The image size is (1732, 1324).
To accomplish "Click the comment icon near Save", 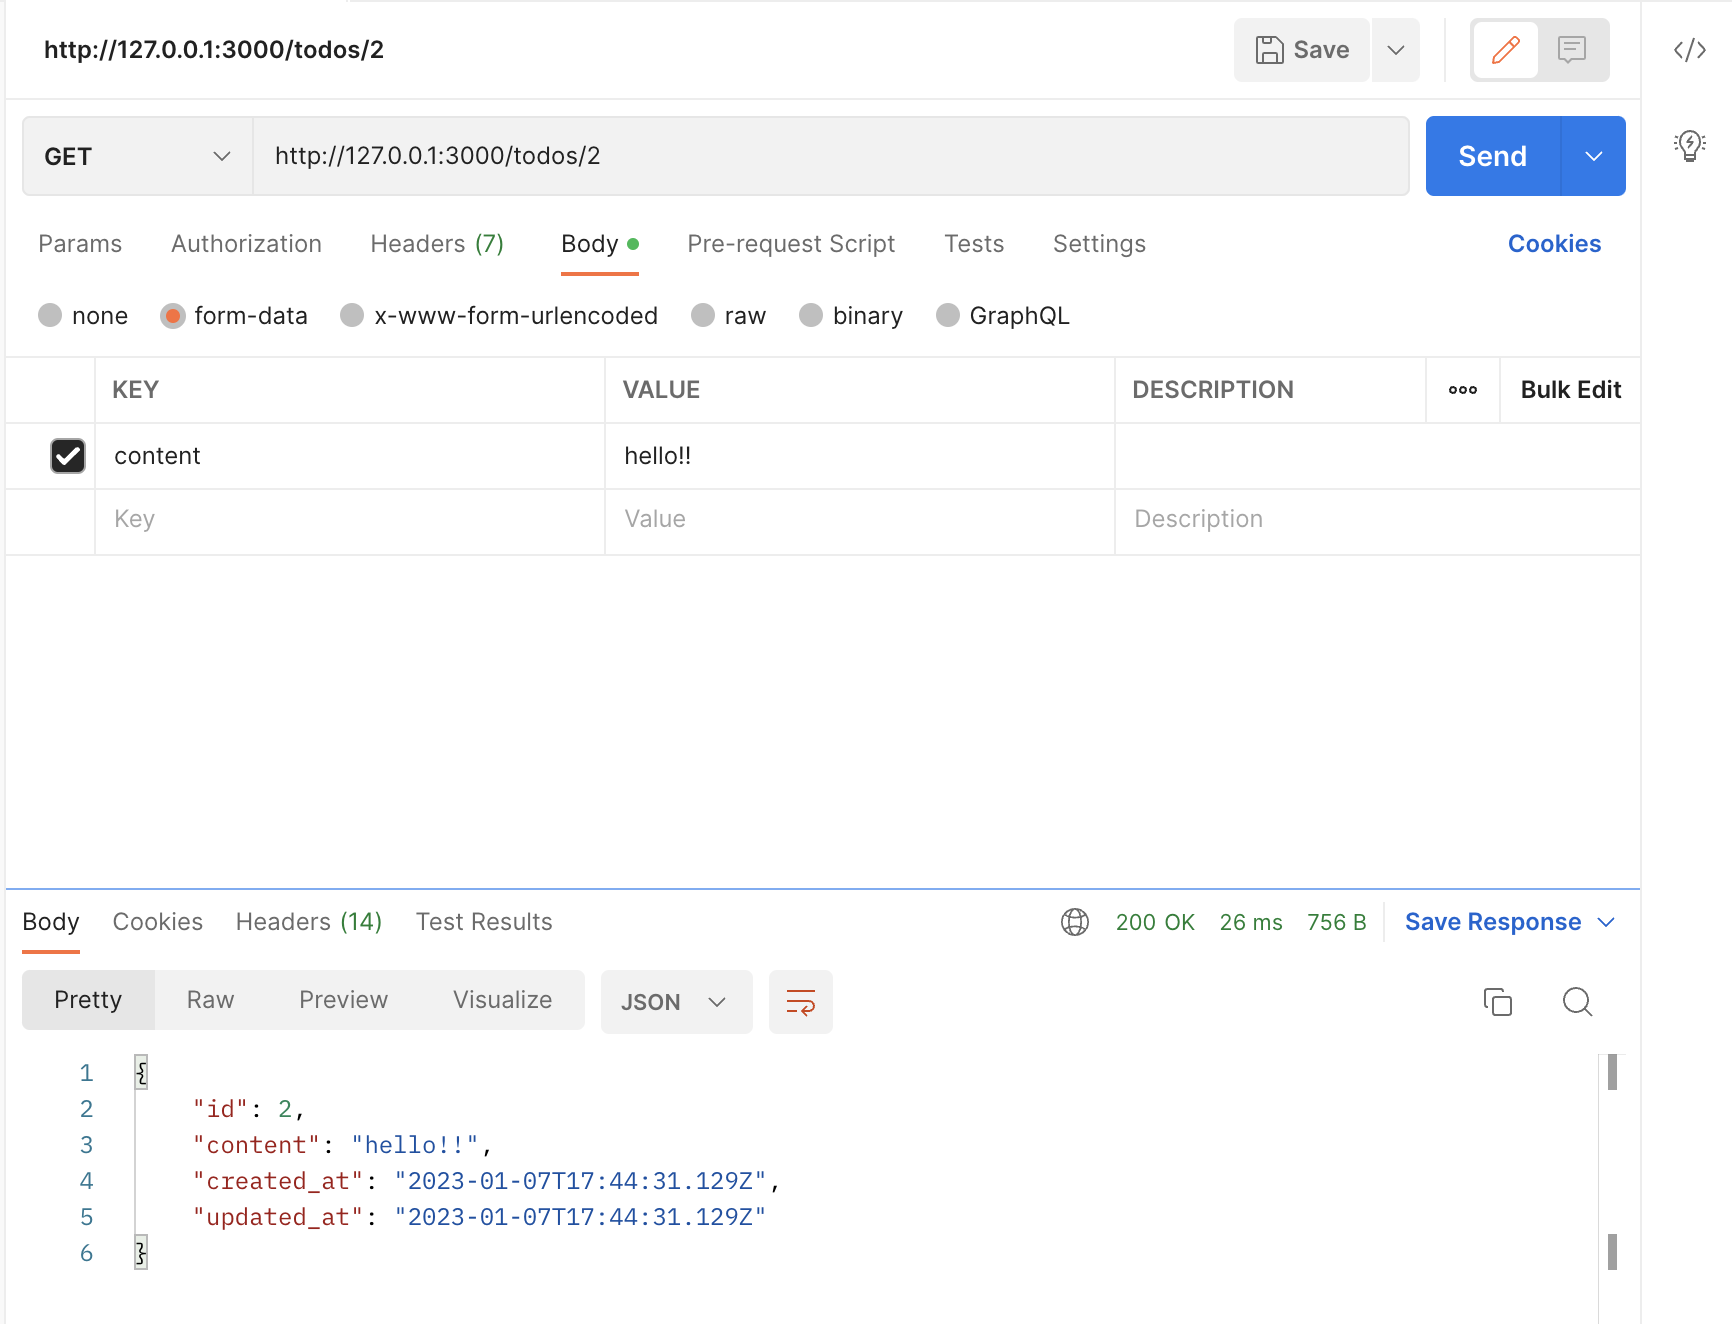I will tap(1572, 49).
